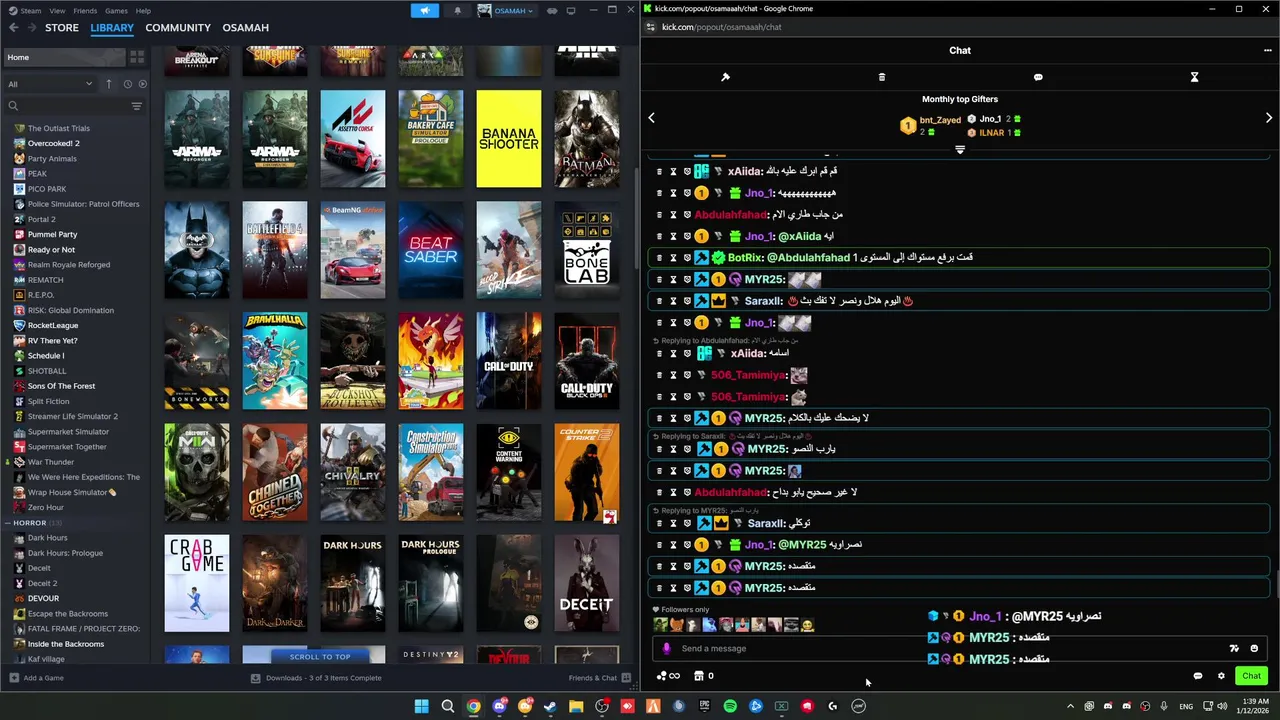This screenshot has height=720, width=1280.
Task: Open advanced filter options icon in search bar
Action: pos(137,106)
